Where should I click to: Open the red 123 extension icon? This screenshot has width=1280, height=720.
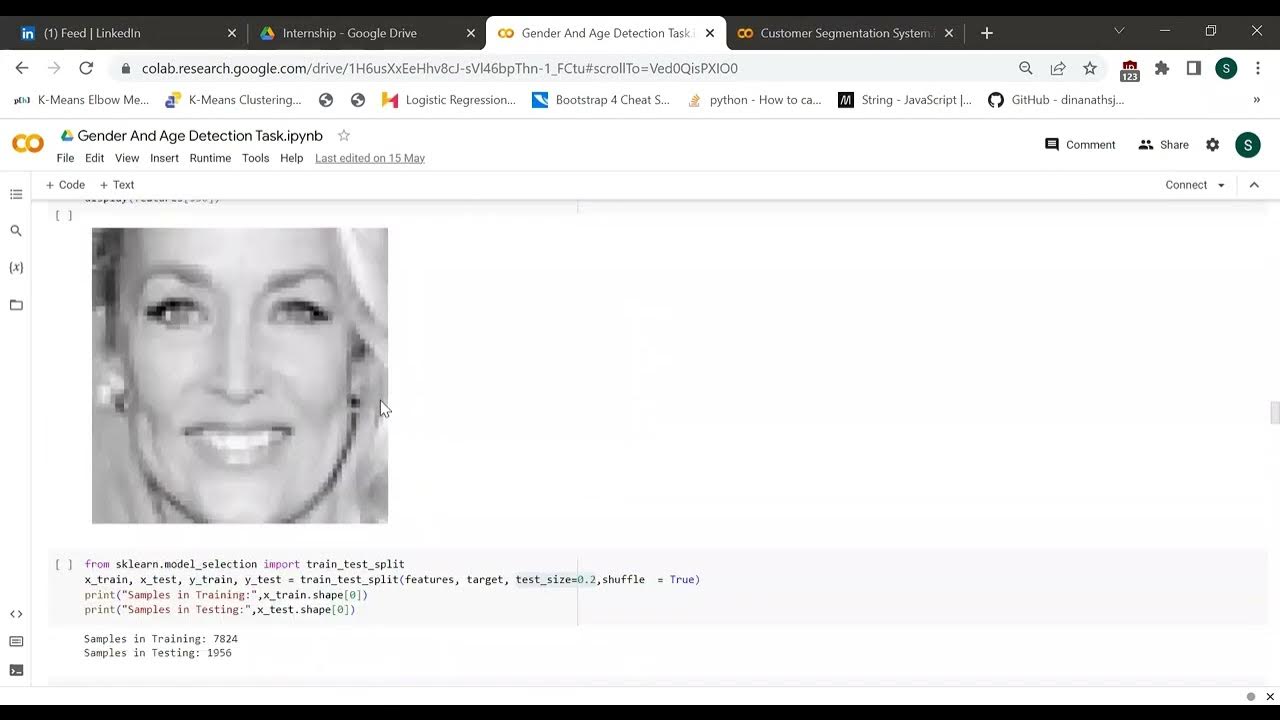point(1130,69)
